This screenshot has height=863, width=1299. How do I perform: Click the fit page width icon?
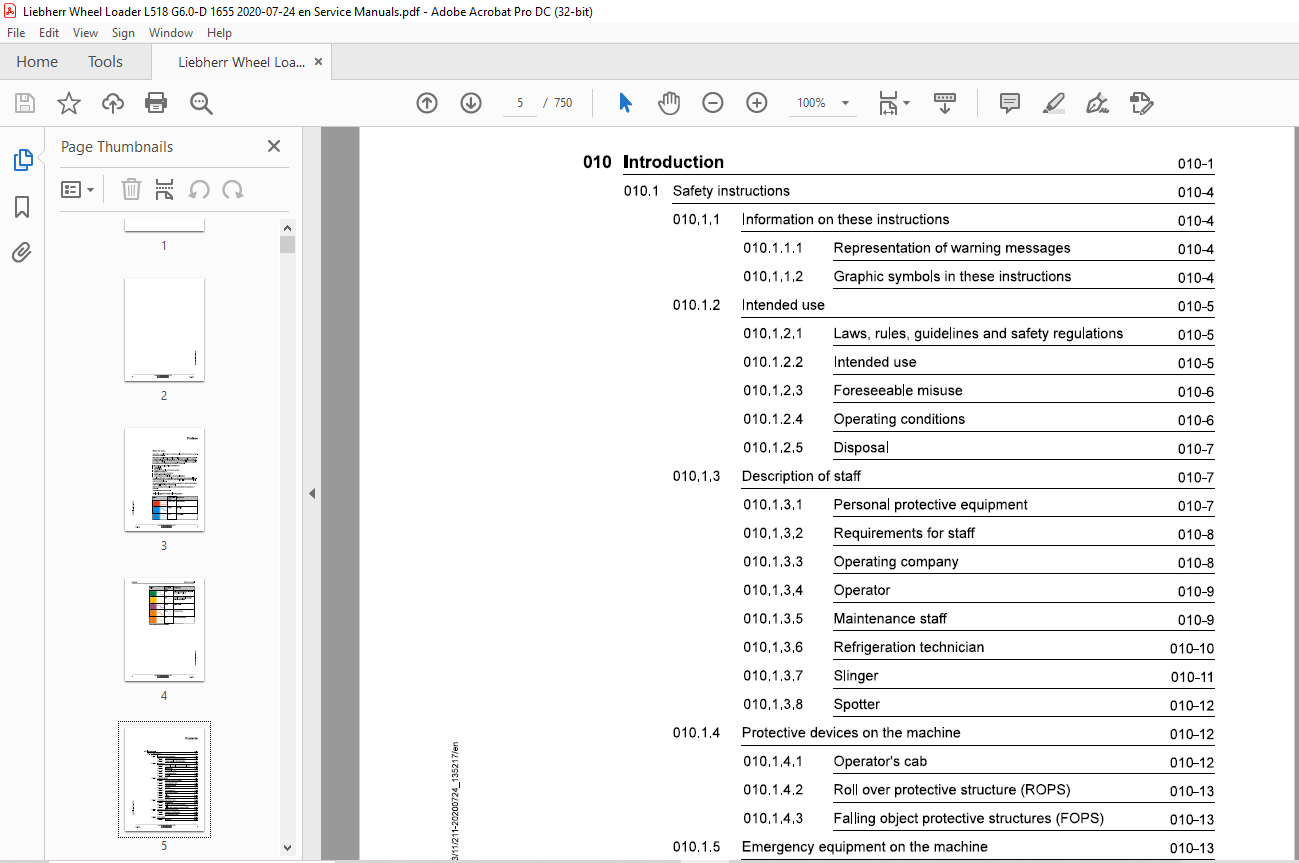(888, 103)
